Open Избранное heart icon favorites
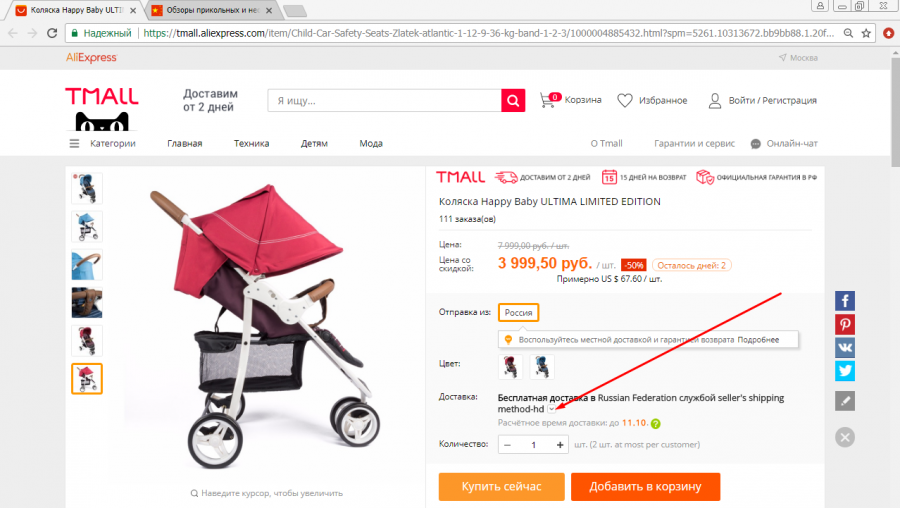 click(624, 100)
